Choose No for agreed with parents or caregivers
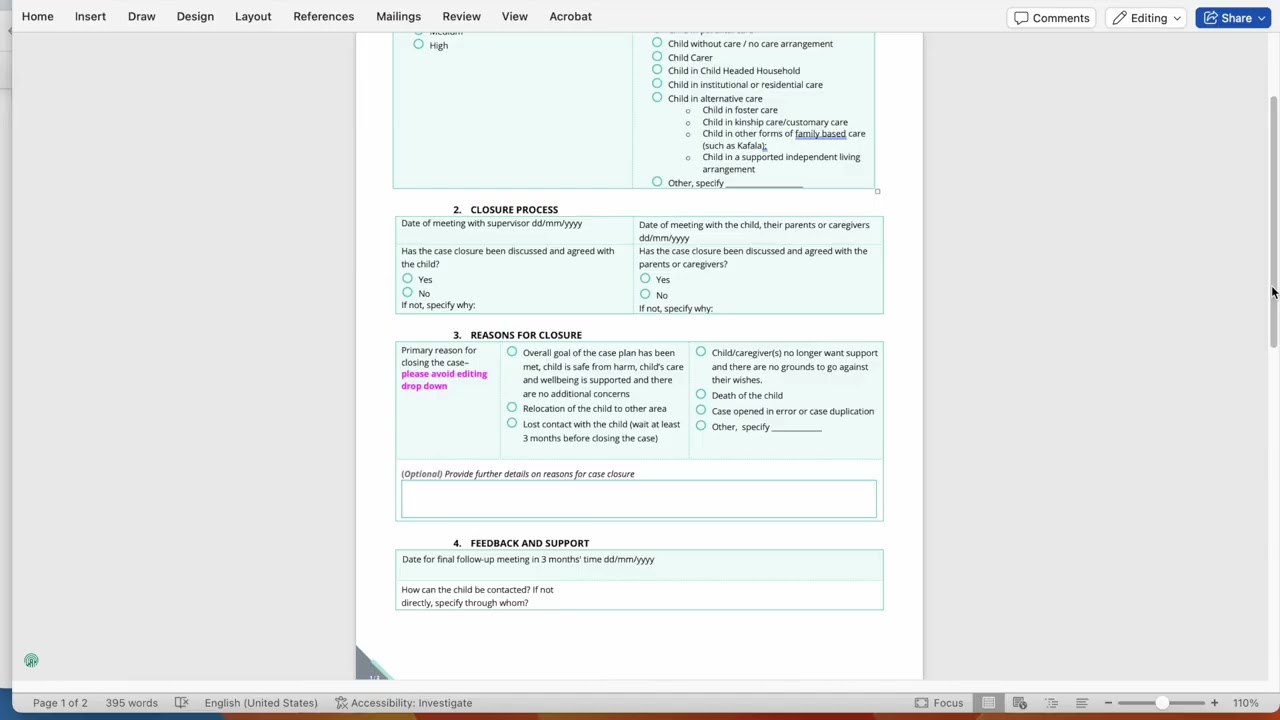 click(645, 294)
